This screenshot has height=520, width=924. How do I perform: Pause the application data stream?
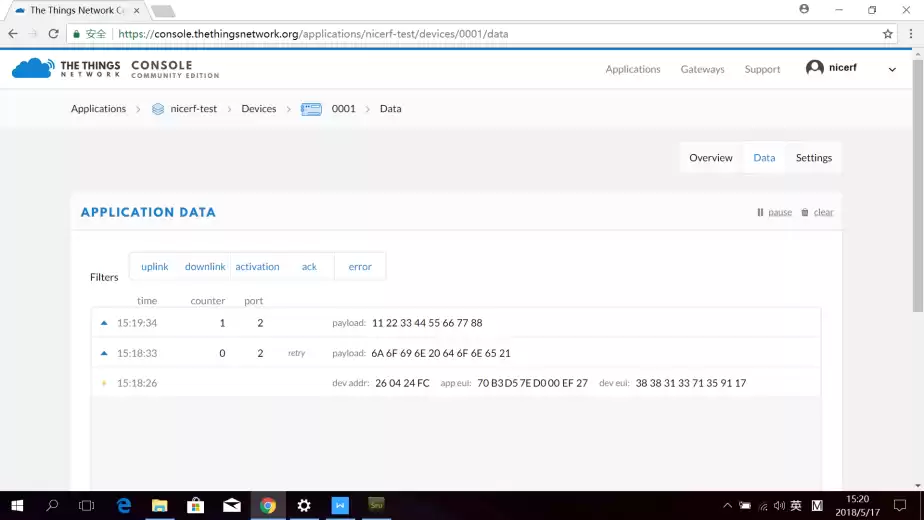coord(774,212)
